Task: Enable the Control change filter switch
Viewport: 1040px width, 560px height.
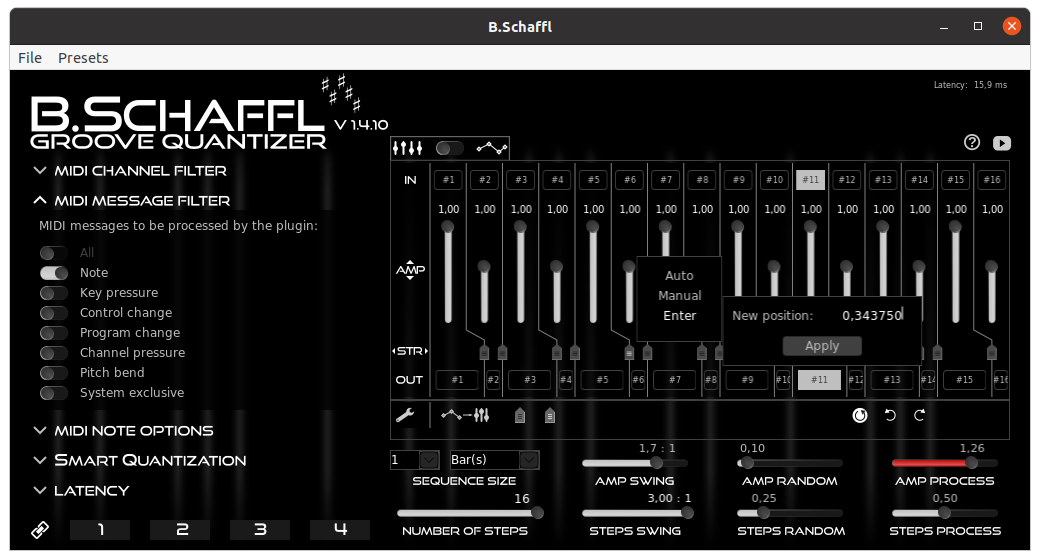Action: click(x=54, y=313)
